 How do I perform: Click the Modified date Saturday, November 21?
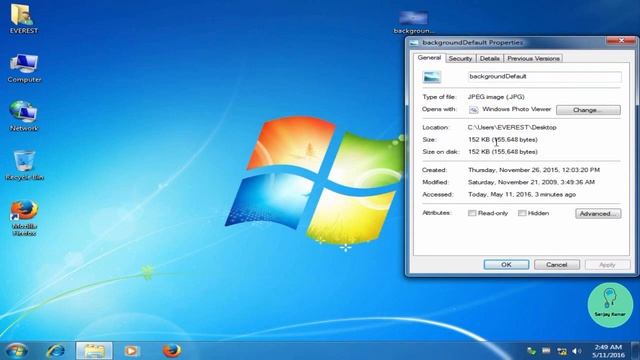[531, 182]
